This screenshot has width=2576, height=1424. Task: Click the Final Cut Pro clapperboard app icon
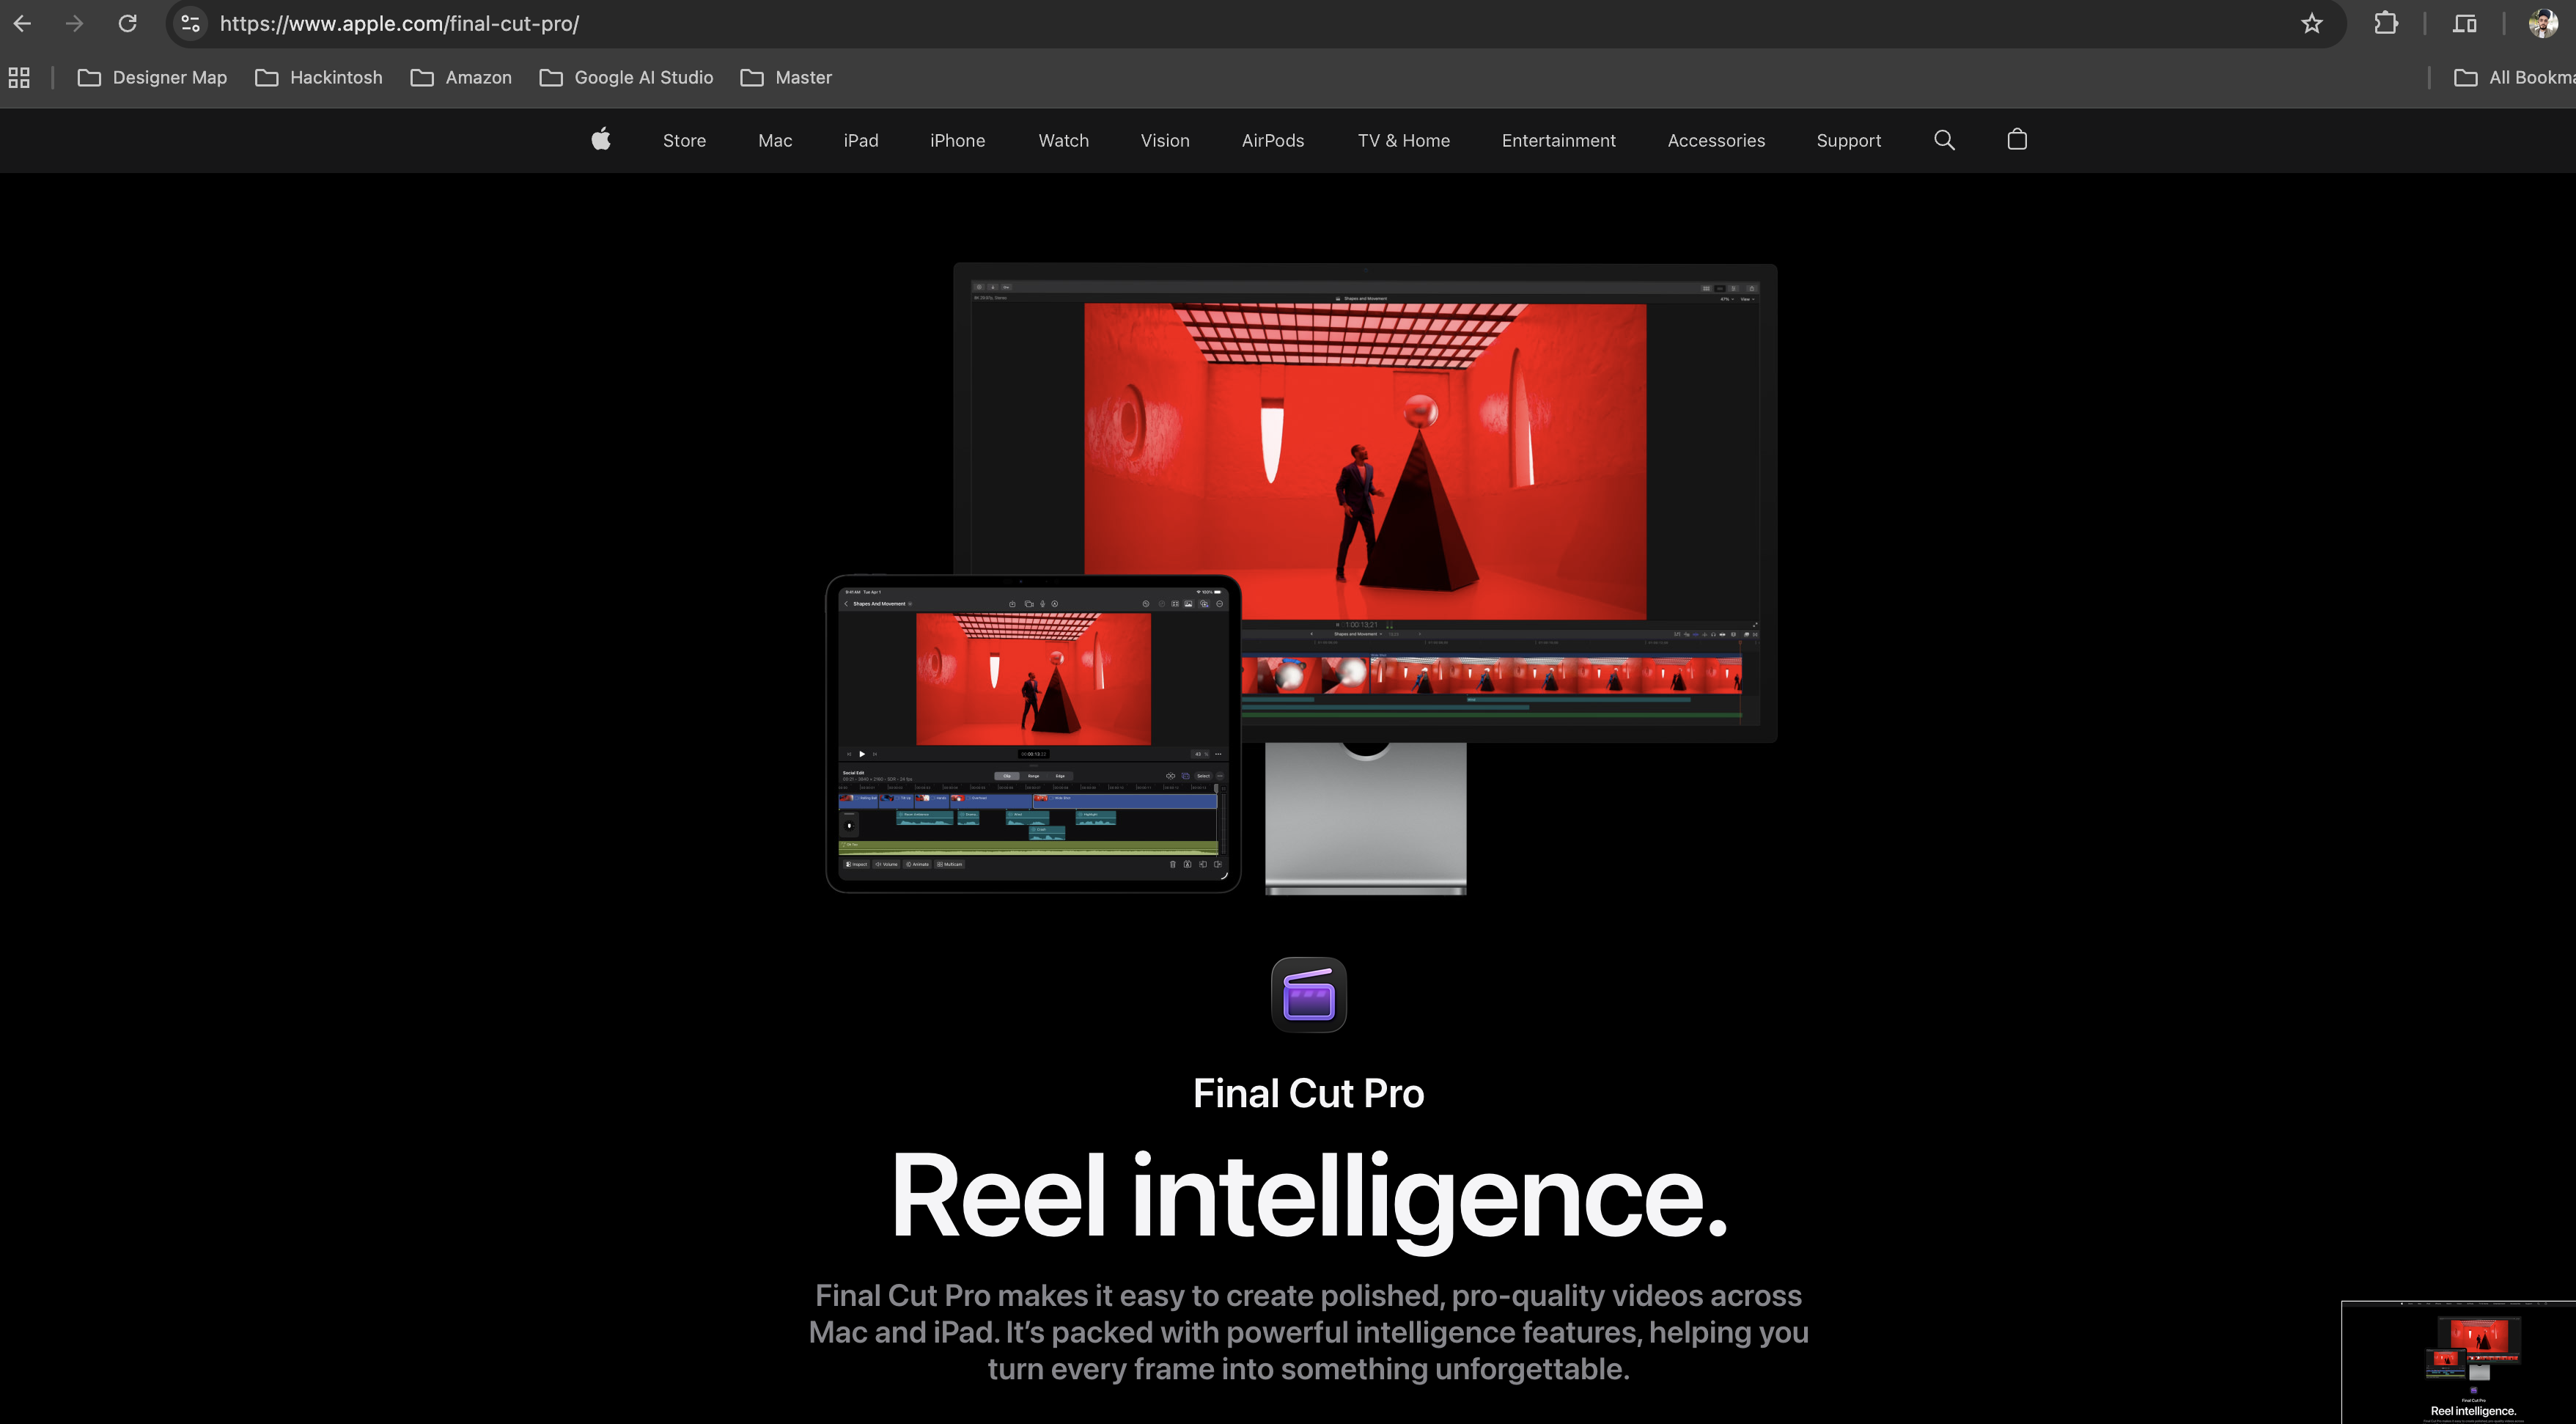point(1308,995)
